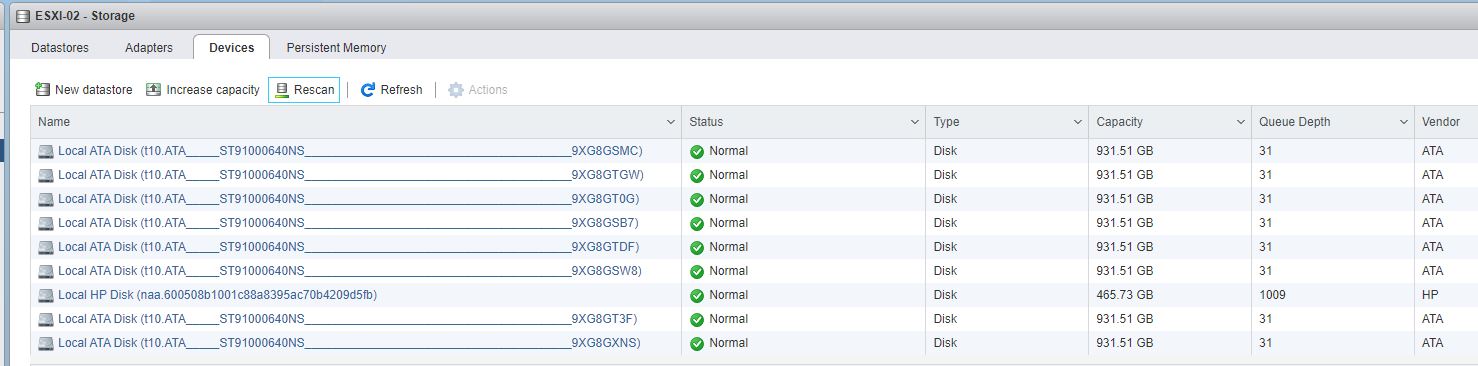Sort by the Type column header
This screenshot has width=1478, height=366.
pyautogui.click(x=946, y=122)
